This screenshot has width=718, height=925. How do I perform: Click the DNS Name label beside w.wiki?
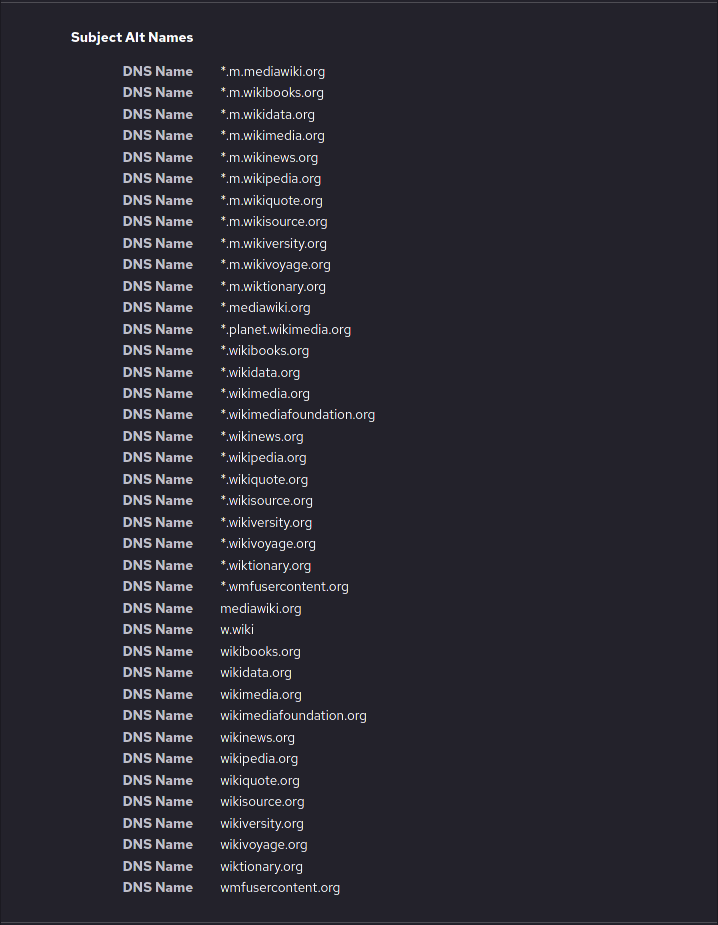[x=158, y=630]
